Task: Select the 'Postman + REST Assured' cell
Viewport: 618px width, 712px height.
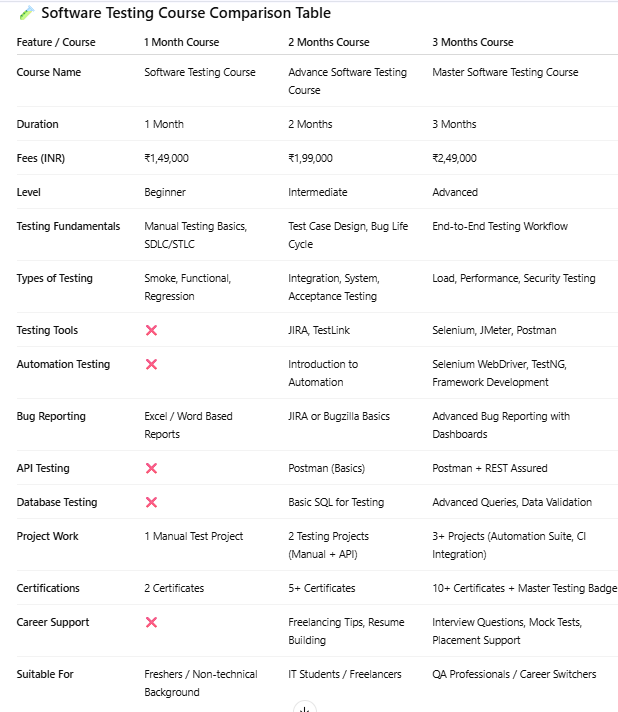Action: coord(489,468)
